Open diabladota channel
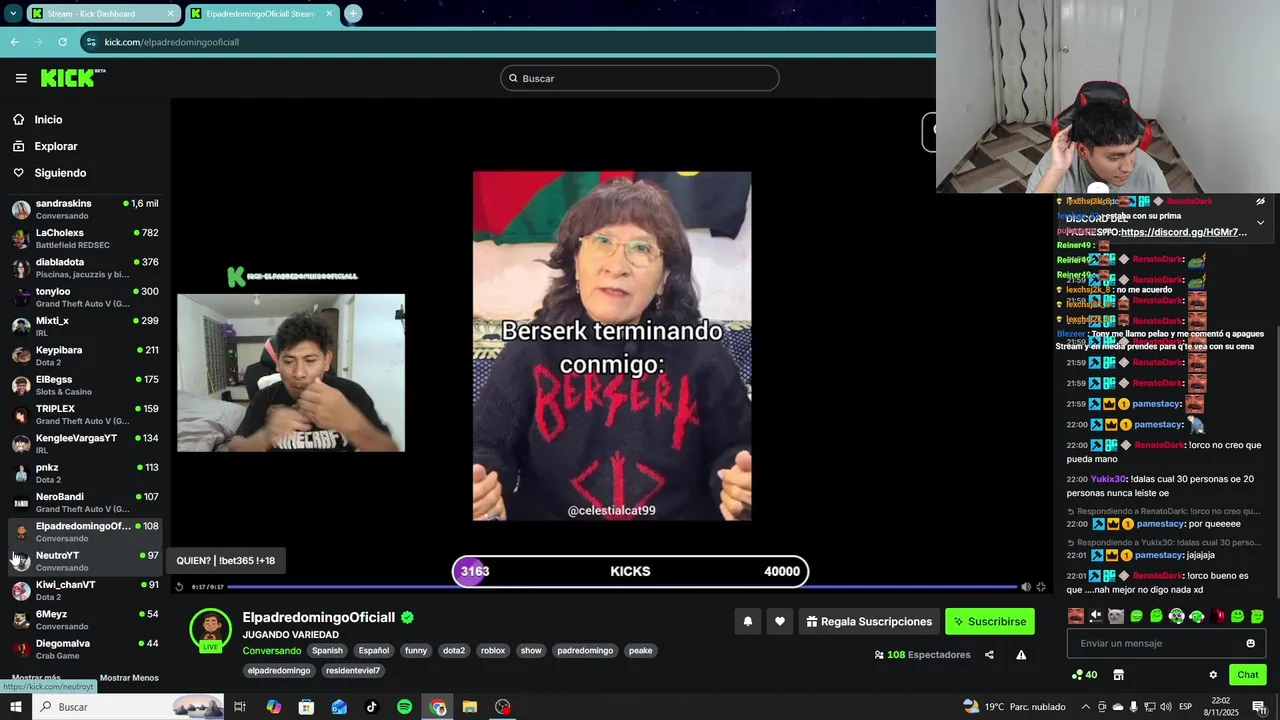This screenshot has height=720, width=1280. click(85, 268)
